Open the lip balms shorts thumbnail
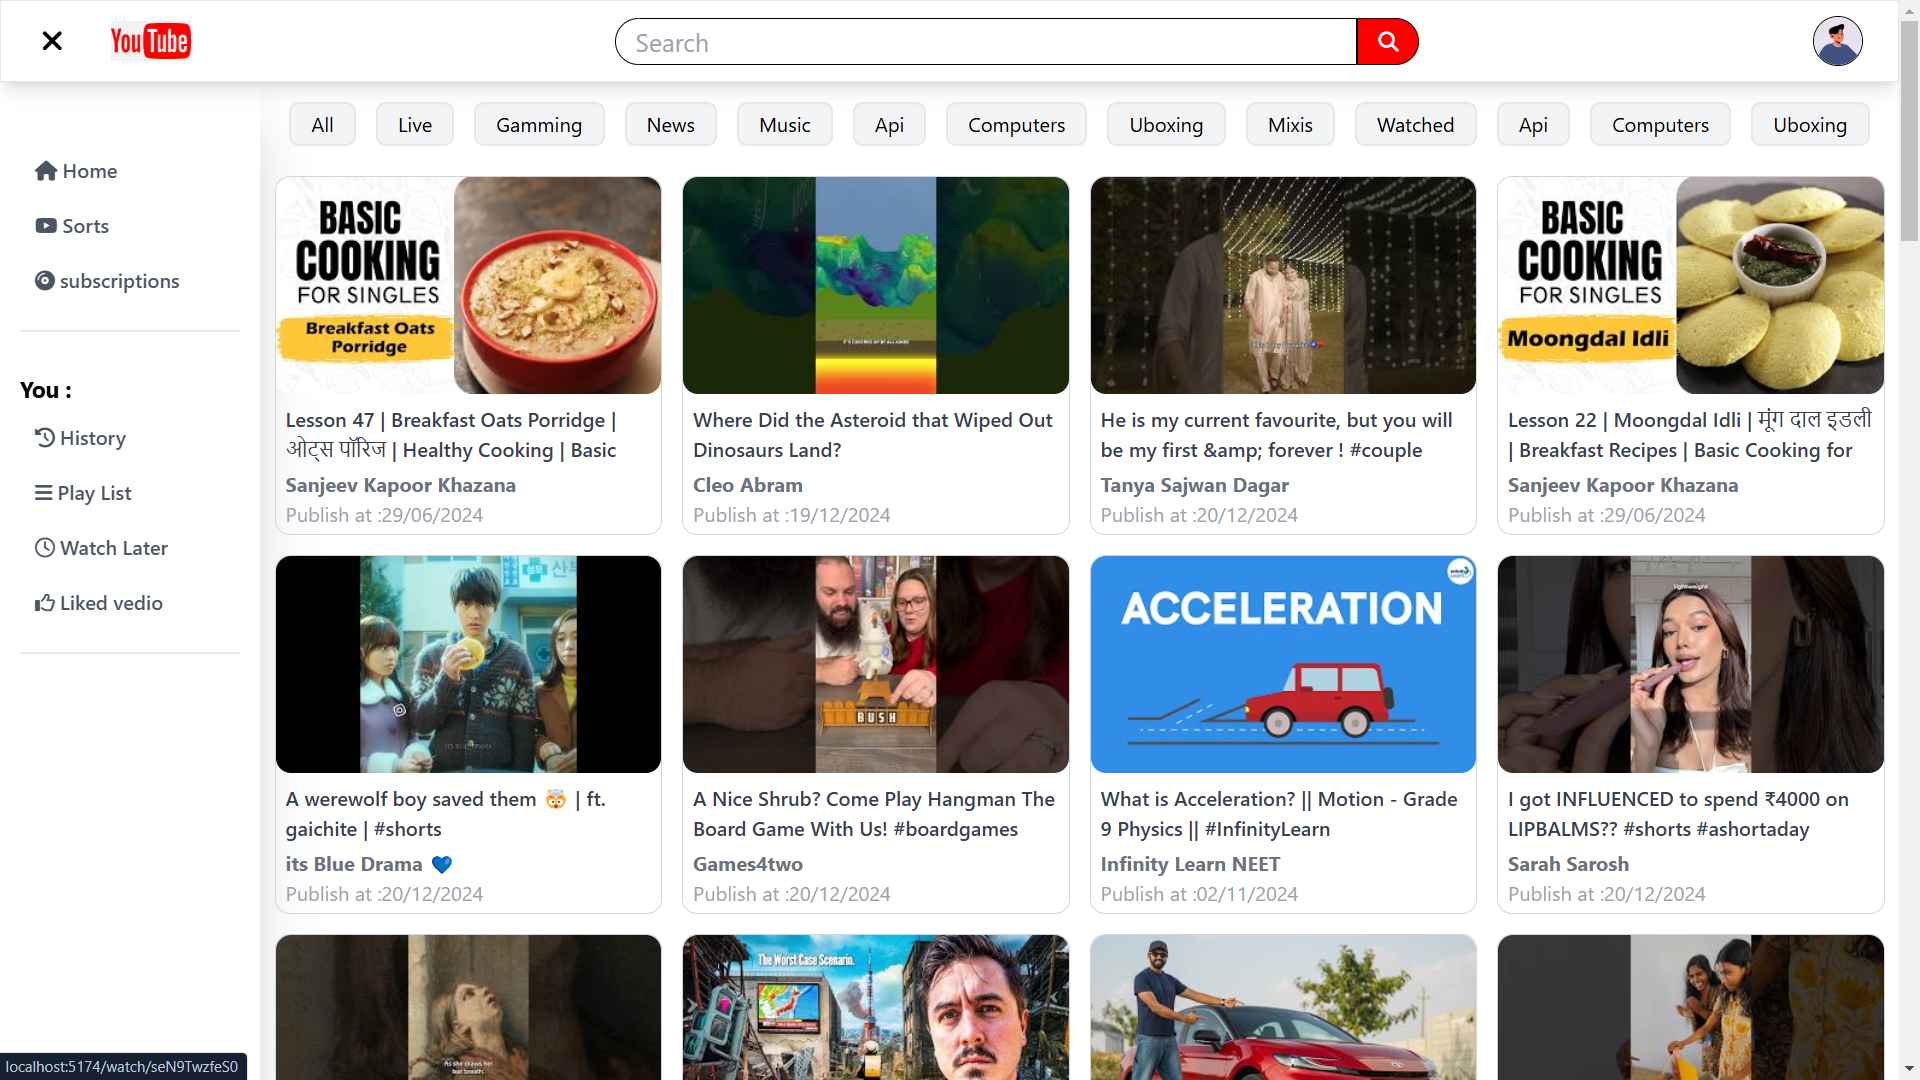This screenshot has width=1920, height=1080. 1690,664
